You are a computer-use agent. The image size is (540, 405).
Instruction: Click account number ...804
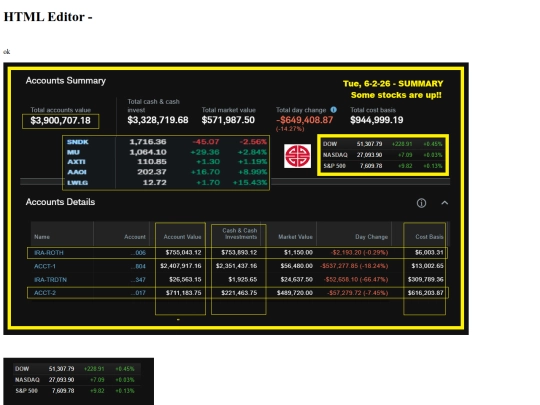point(138,266)
